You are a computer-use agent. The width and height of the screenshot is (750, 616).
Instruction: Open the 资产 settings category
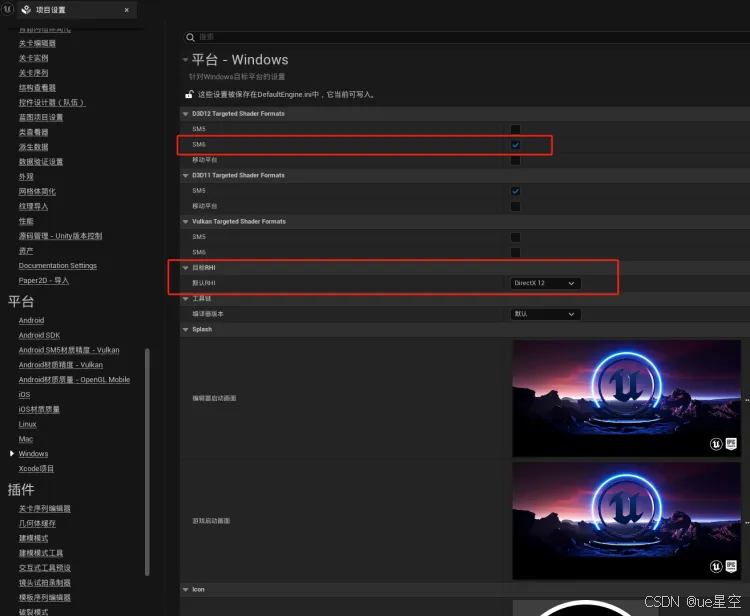pos(26,251)
